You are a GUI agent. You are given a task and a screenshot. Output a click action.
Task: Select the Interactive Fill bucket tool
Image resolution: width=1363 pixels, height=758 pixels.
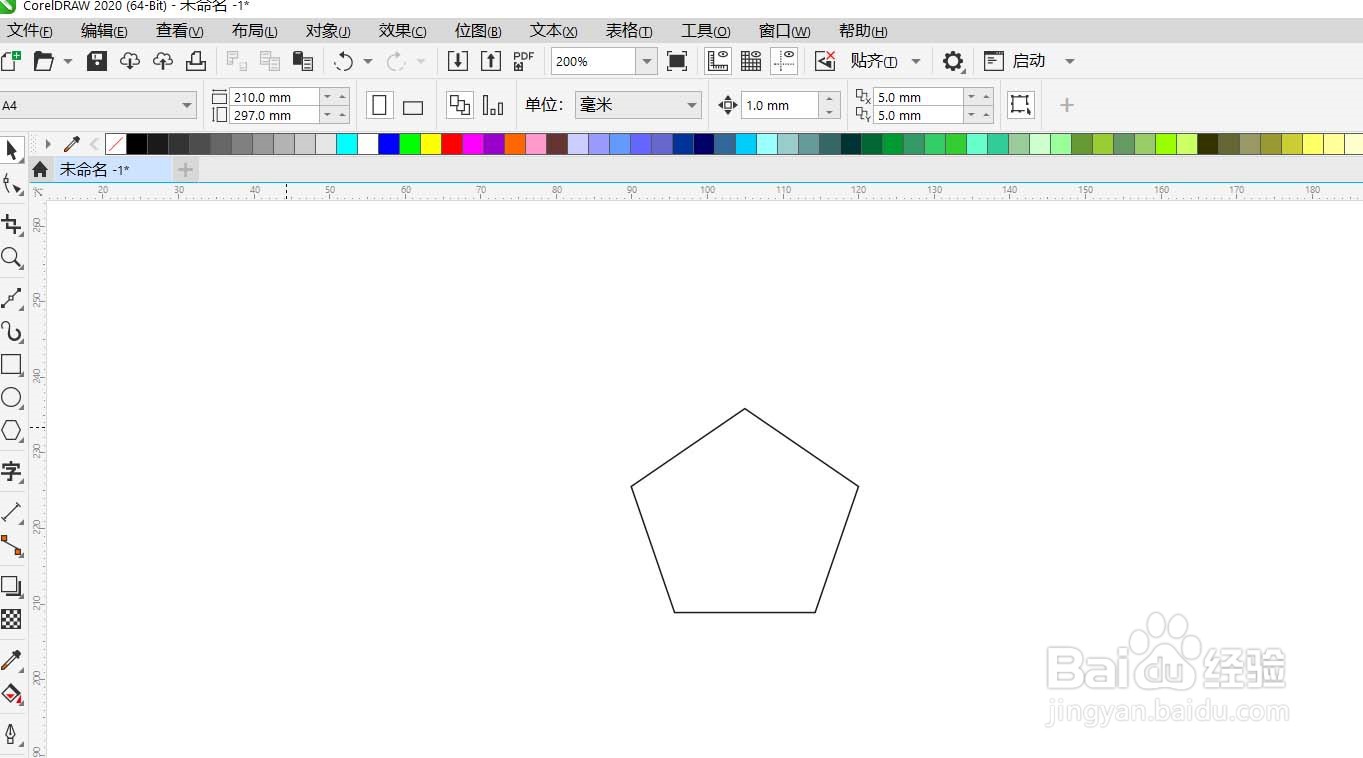coord(12,694)
